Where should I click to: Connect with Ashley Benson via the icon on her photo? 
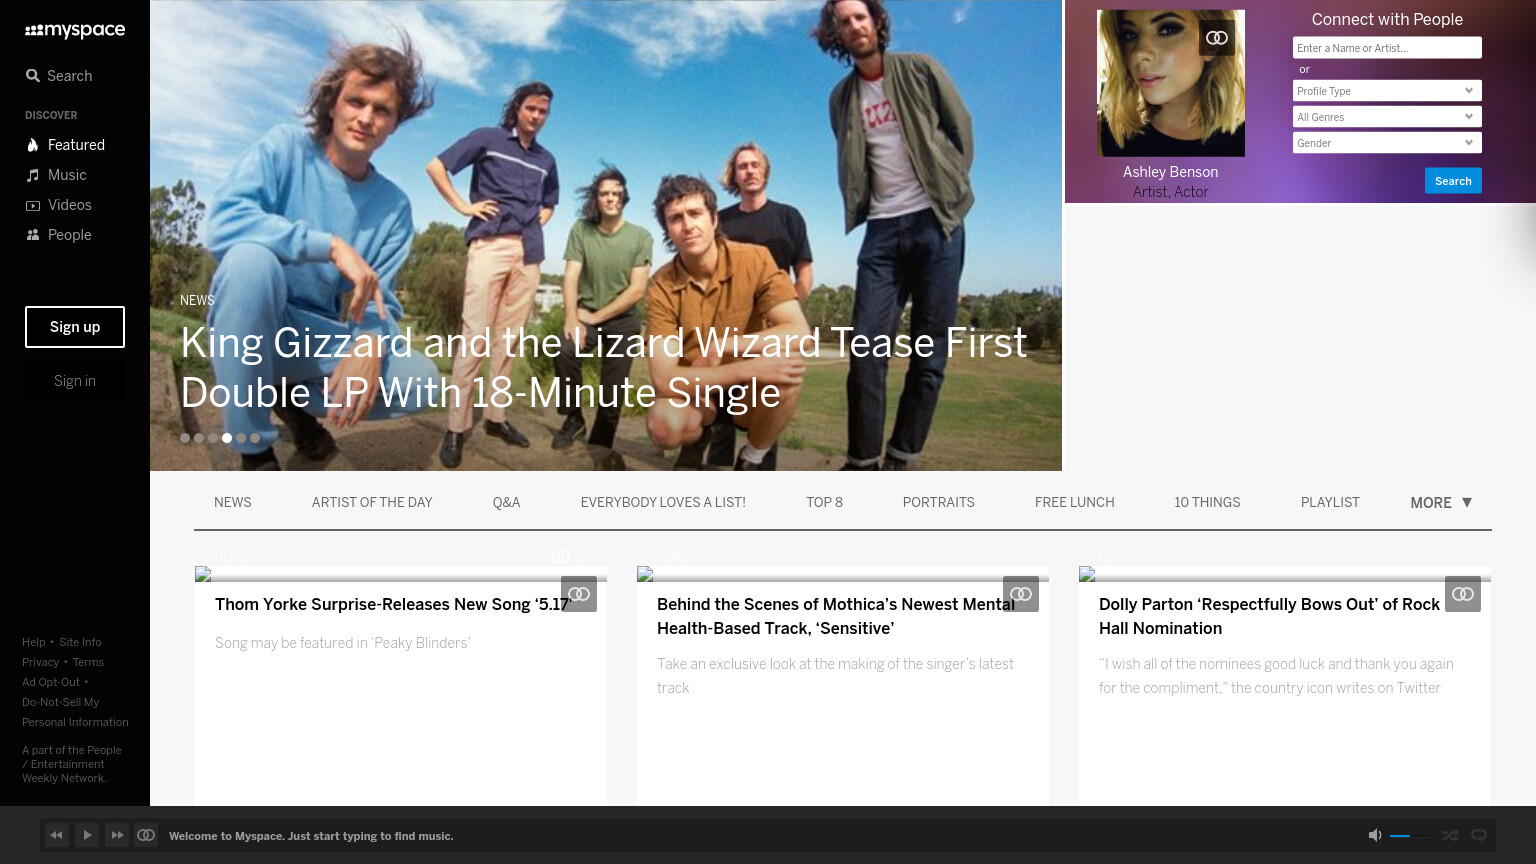[1217, 38]
